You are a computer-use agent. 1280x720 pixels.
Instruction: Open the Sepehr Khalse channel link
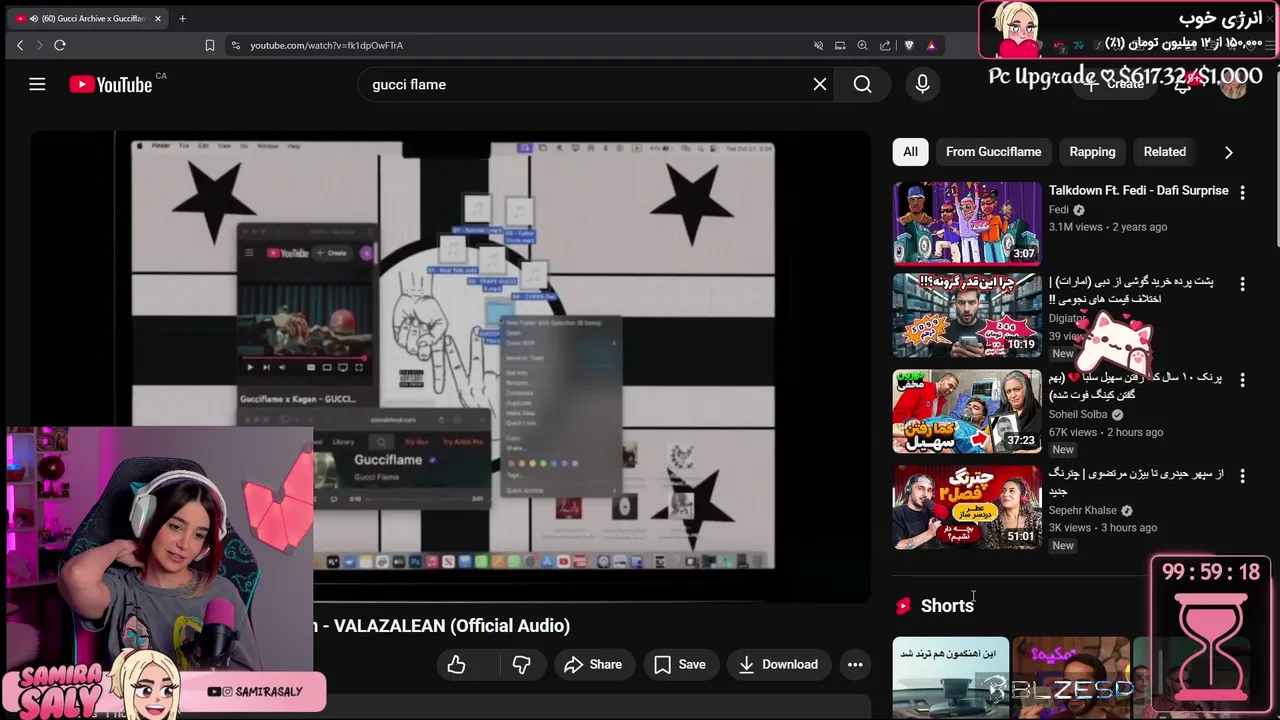[x=1083, y=510]
